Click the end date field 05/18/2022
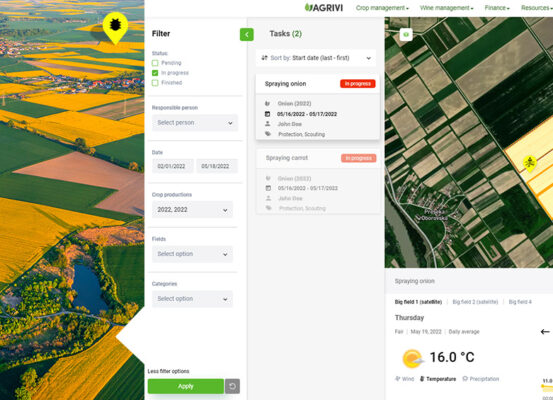Screen dimensions: 553x400 217,166
